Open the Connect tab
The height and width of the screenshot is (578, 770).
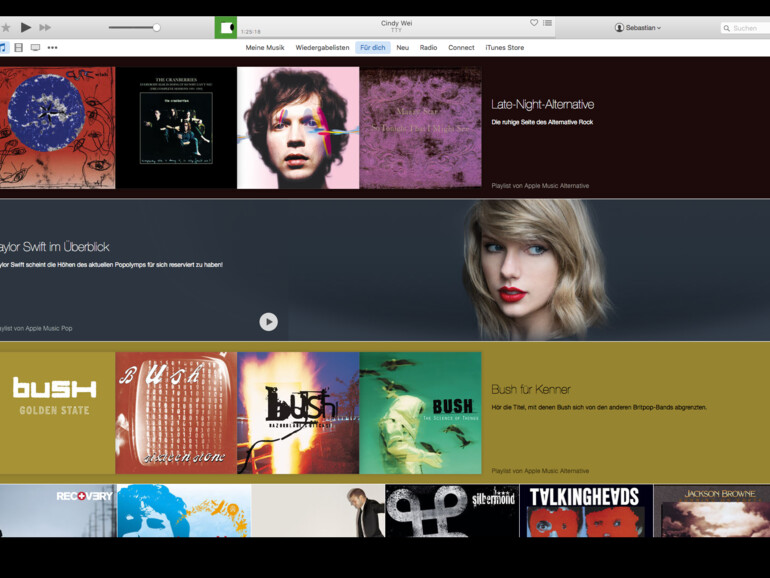(461, 48)
